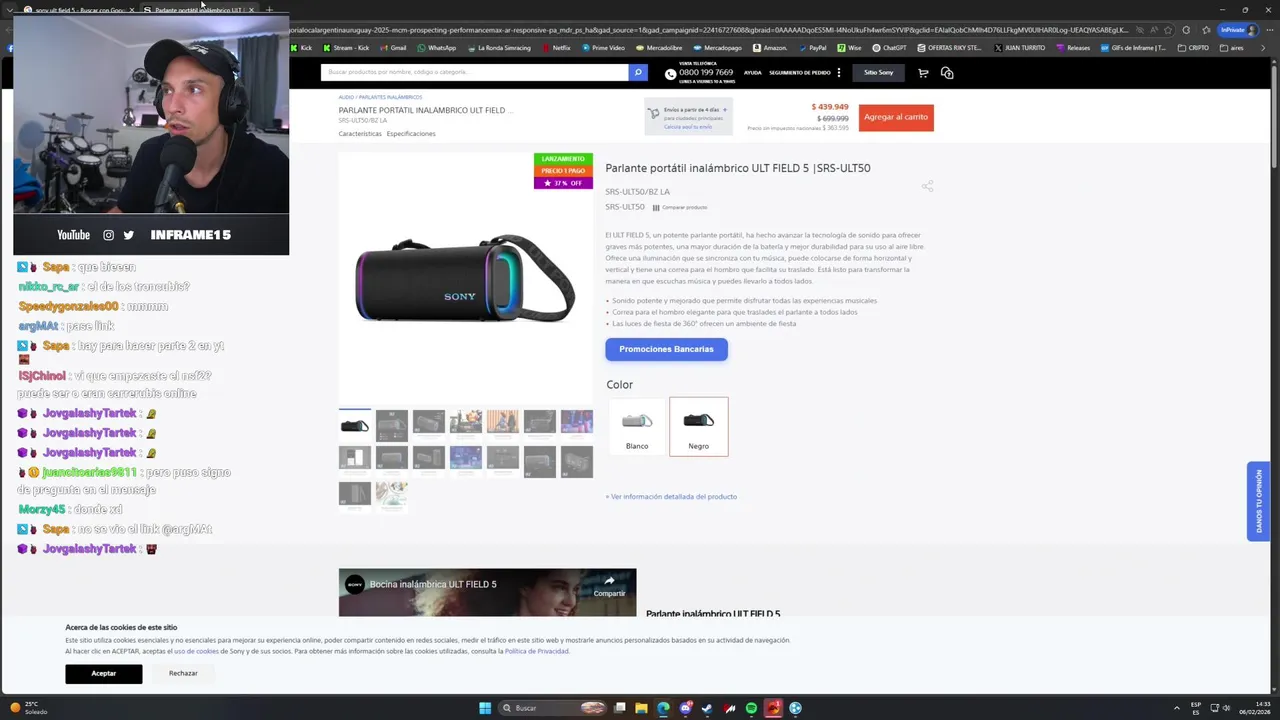This screenshot has height=720, width=1280.
Task: Click the Agregar al carrito button
Action: click(x=896, y=117)
